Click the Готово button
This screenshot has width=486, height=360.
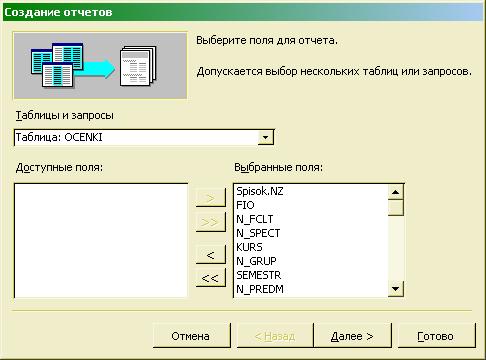tap(436, 336)
